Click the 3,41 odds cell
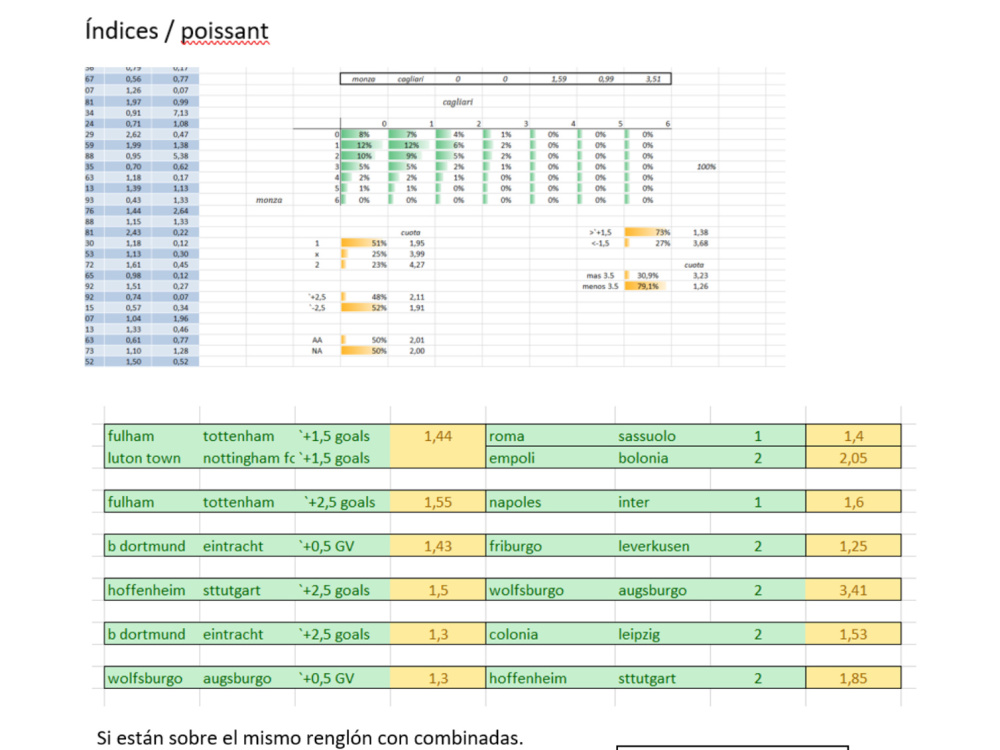The image size is (1000, 750). click(853, 590)
